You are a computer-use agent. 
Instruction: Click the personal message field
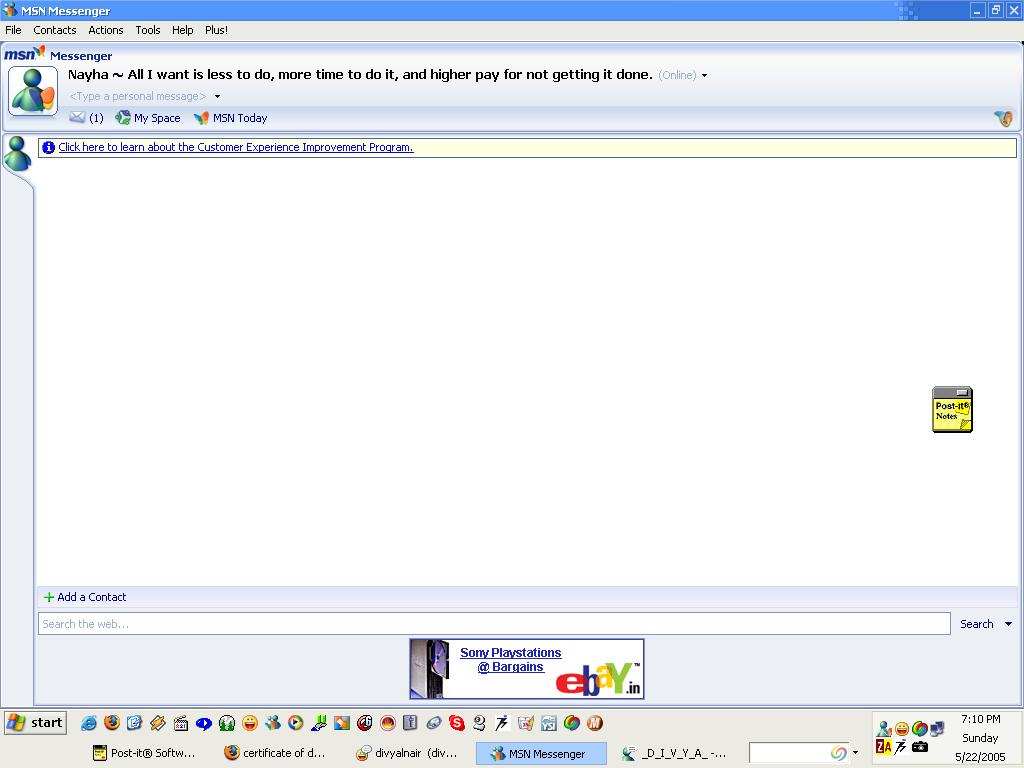137,97
